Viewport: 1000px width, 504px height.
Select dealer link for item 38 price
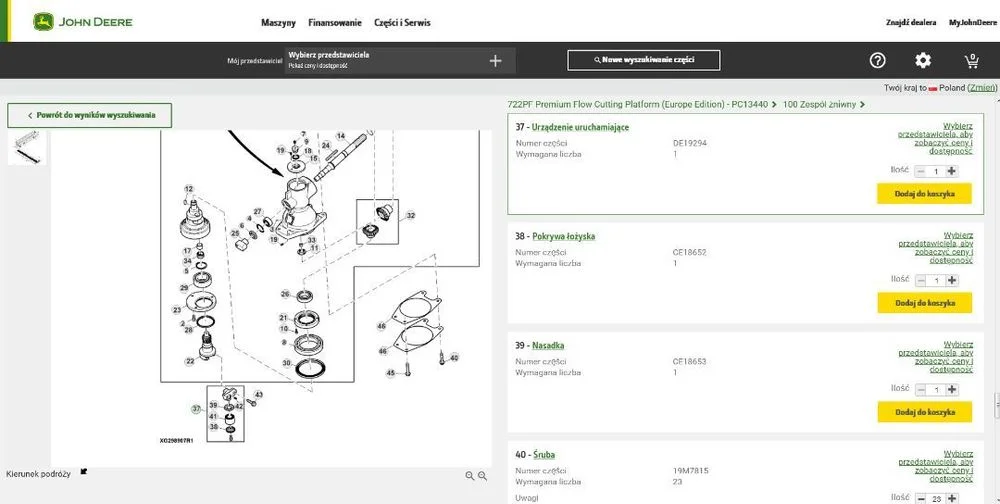pyautogui.click(x=936, y=248)
